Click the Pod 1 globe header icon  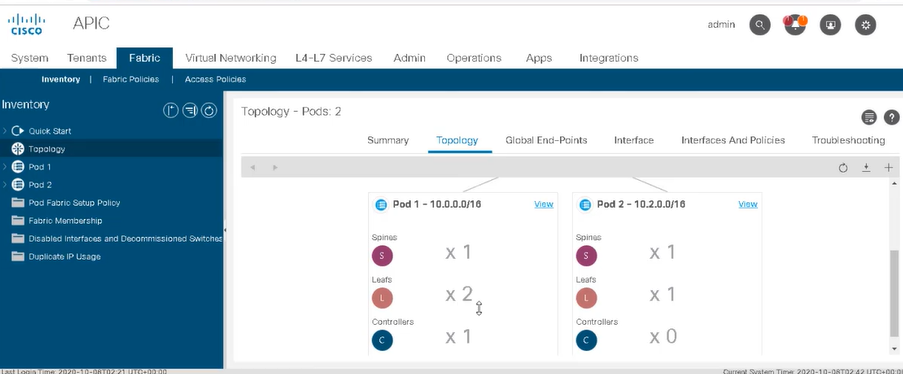pyautogui.click(x=381, y=205)
